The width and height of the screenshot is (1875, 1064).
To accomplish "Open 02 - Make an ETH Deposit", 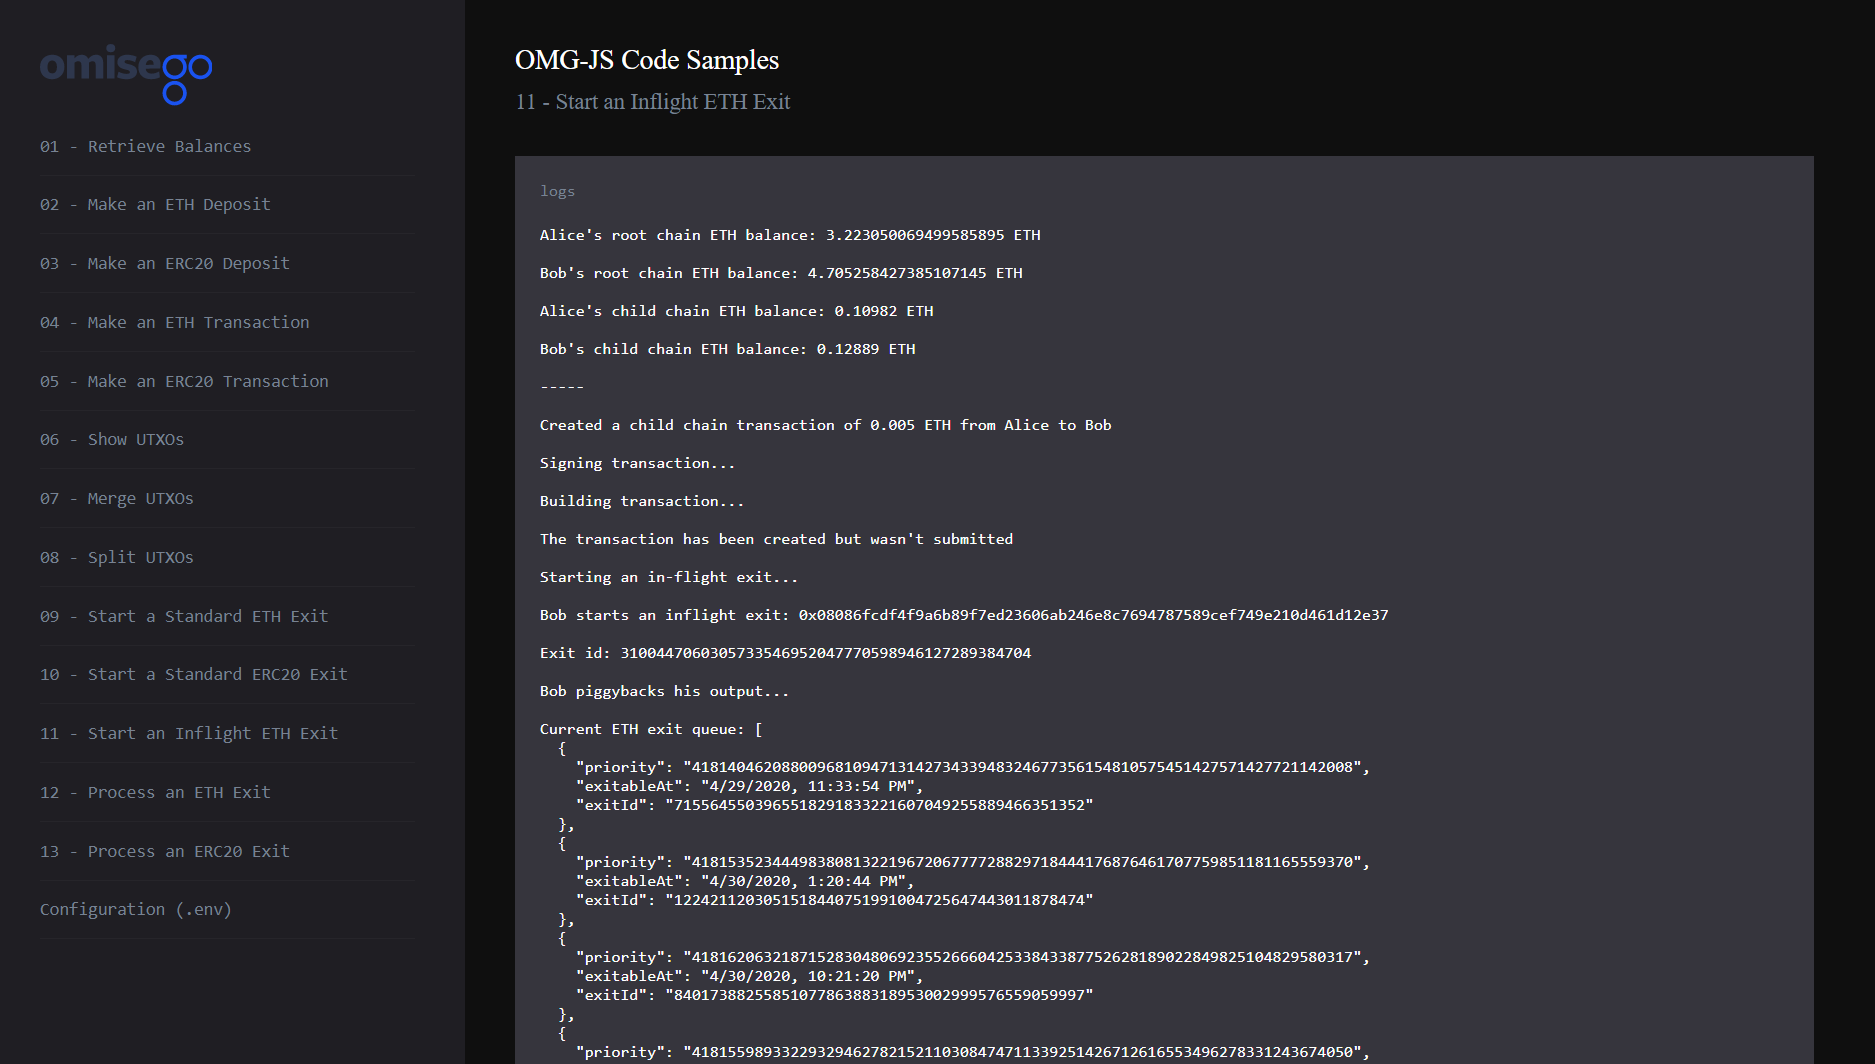I will (155, 204).
